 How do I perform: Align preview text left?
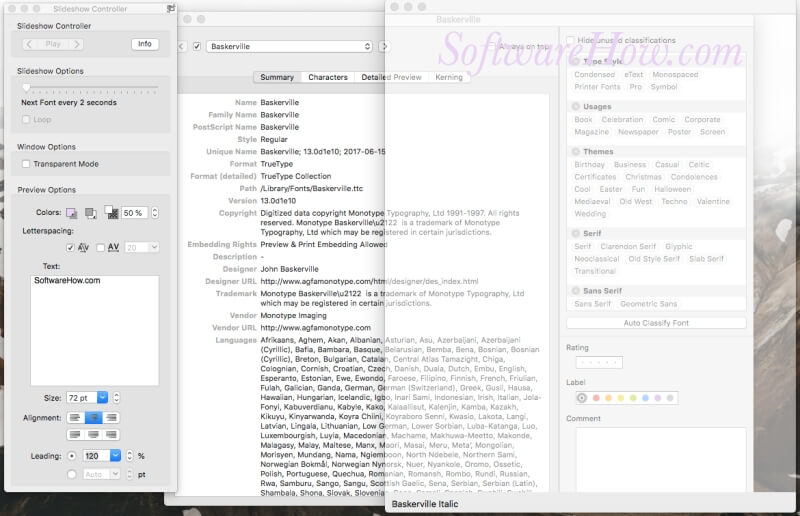[75, 418]
